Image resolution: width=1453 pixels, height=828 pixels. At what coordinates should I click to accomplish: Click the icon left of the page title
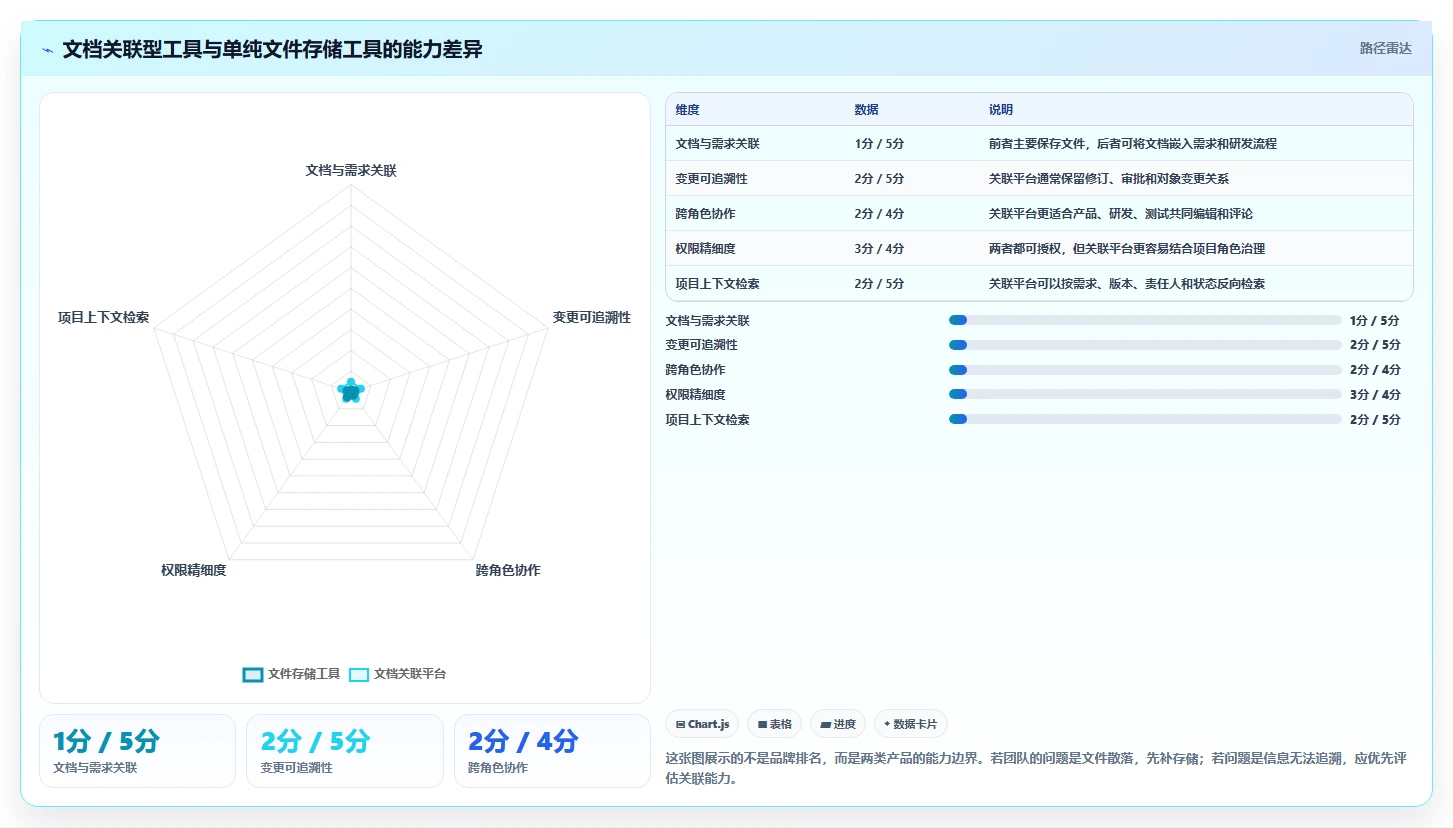click(x=48, y=50)
